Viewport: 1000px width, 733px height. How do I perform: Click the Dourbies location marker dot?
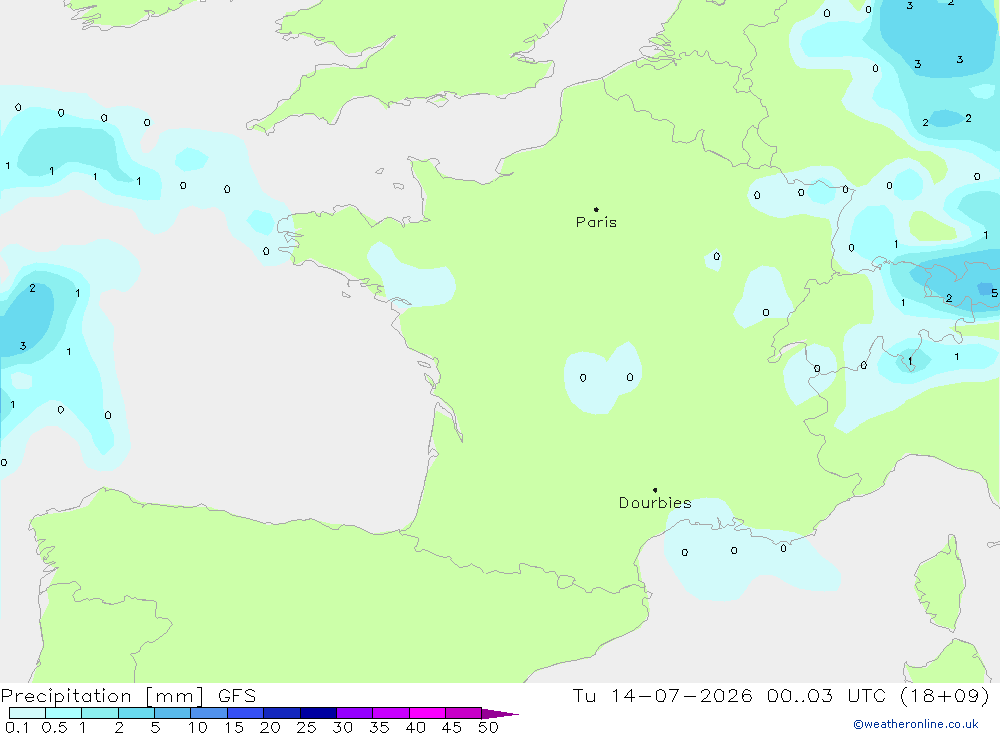(655, 490)
